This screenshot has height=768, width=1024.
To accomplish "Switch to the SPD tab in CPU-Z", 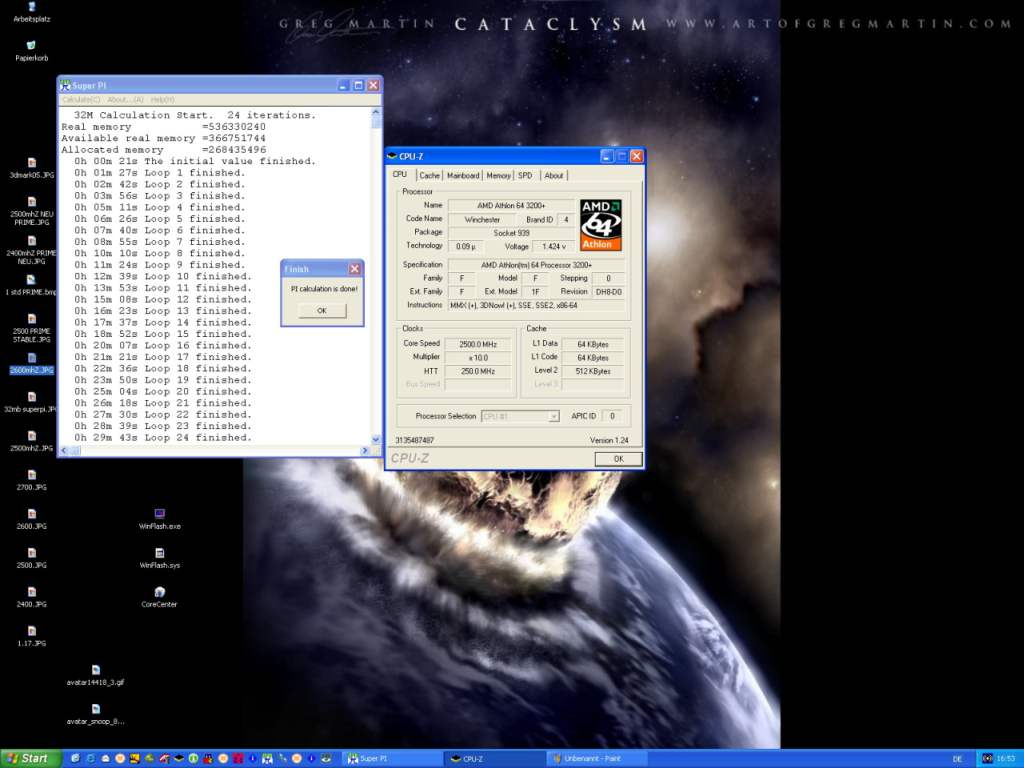I will click(525, 175).
